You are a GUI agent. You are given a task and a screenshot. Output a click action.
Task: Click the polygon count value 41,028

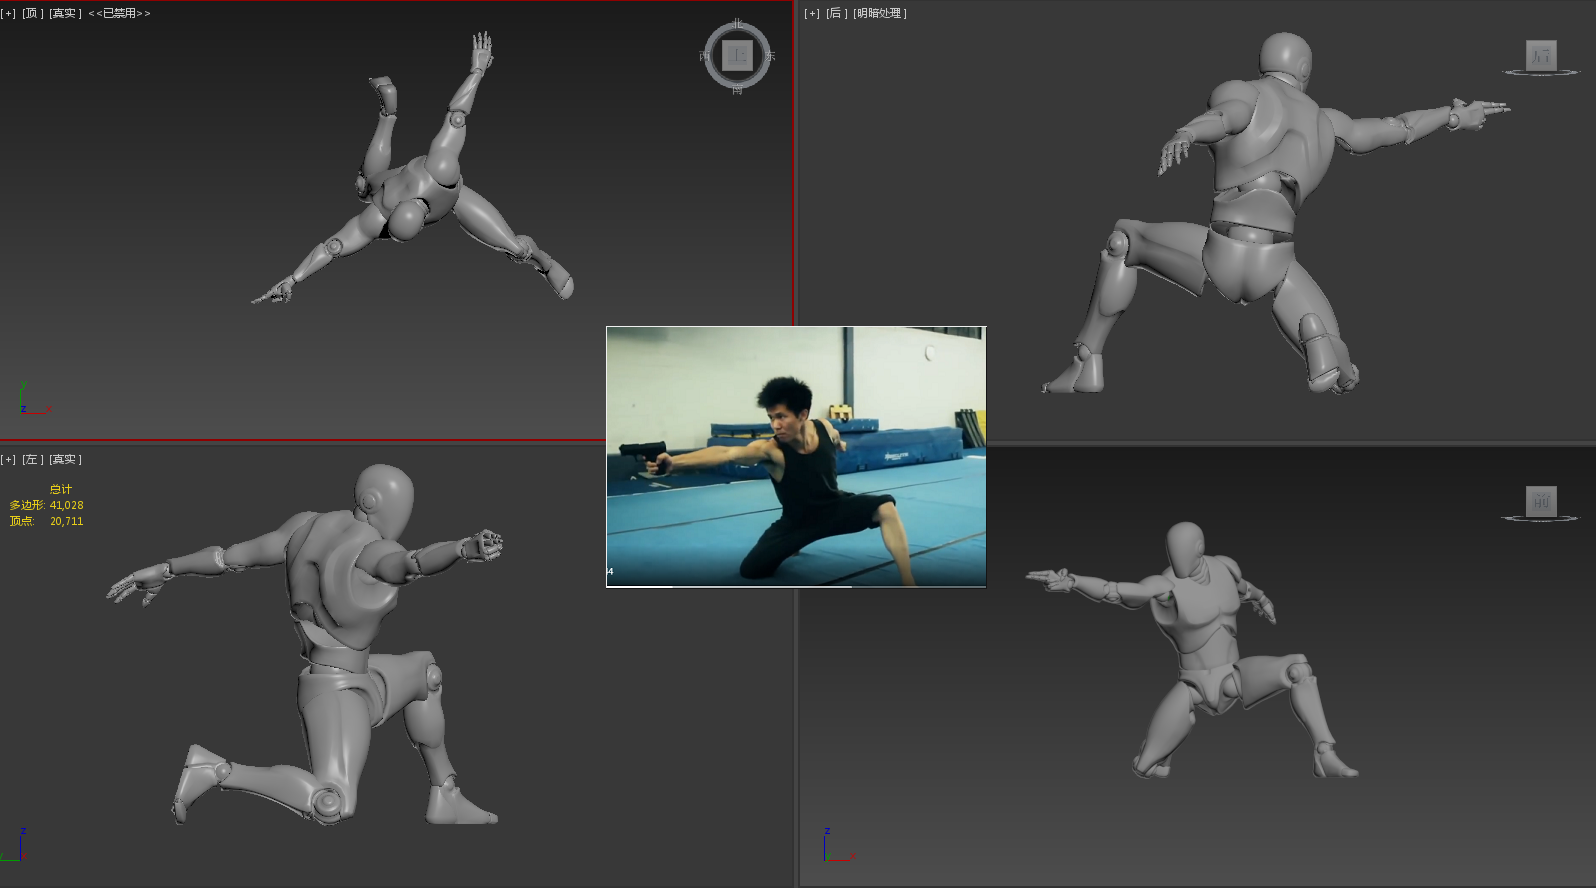pos(67,506)
